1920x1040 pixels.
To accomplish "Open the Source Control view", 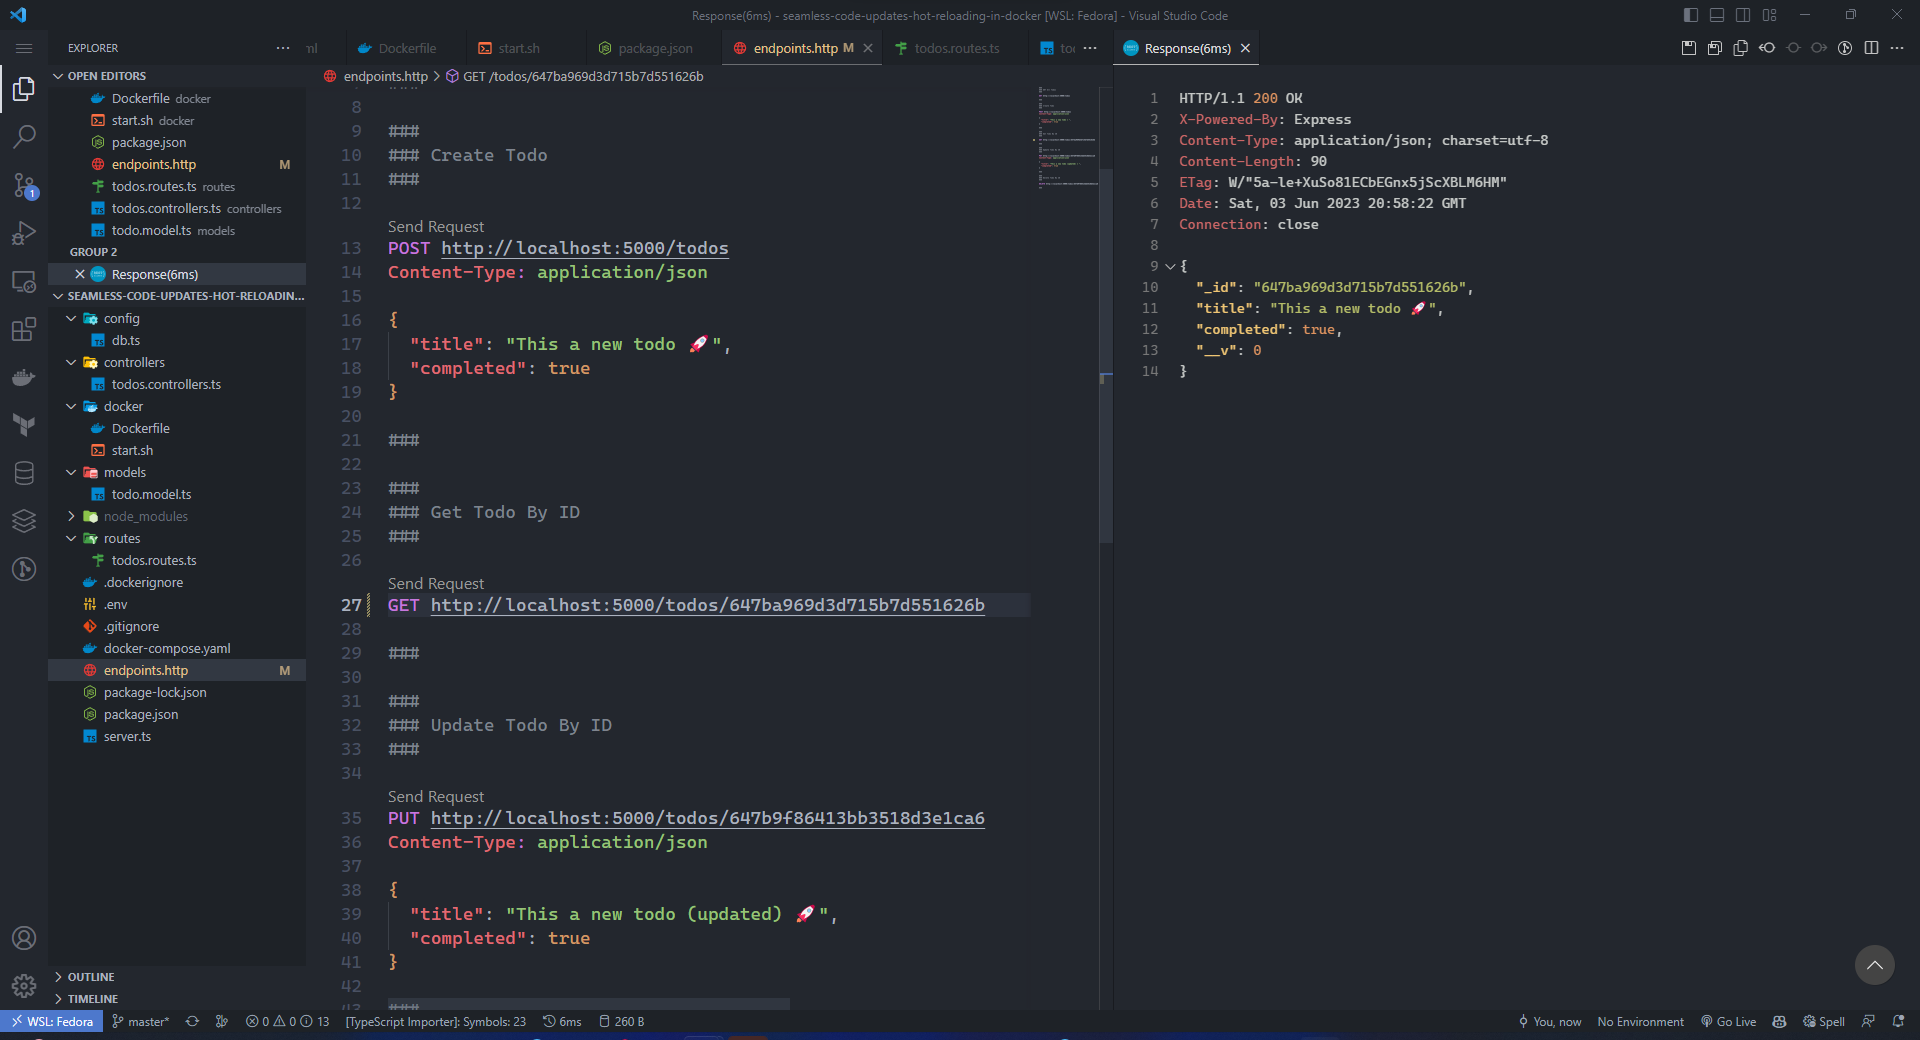I will pyautogui.click(x=24, y=185).
